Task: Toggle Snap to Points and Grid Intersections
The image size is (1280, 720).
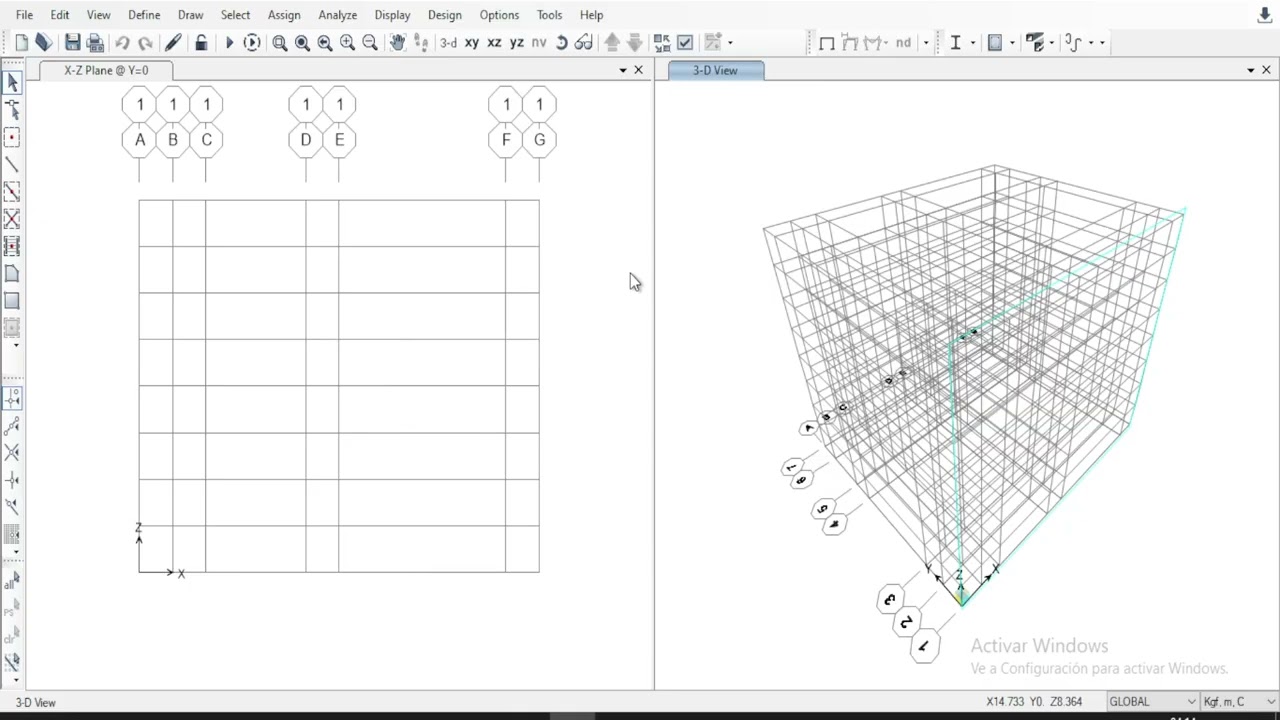Action: pos(12,399)
